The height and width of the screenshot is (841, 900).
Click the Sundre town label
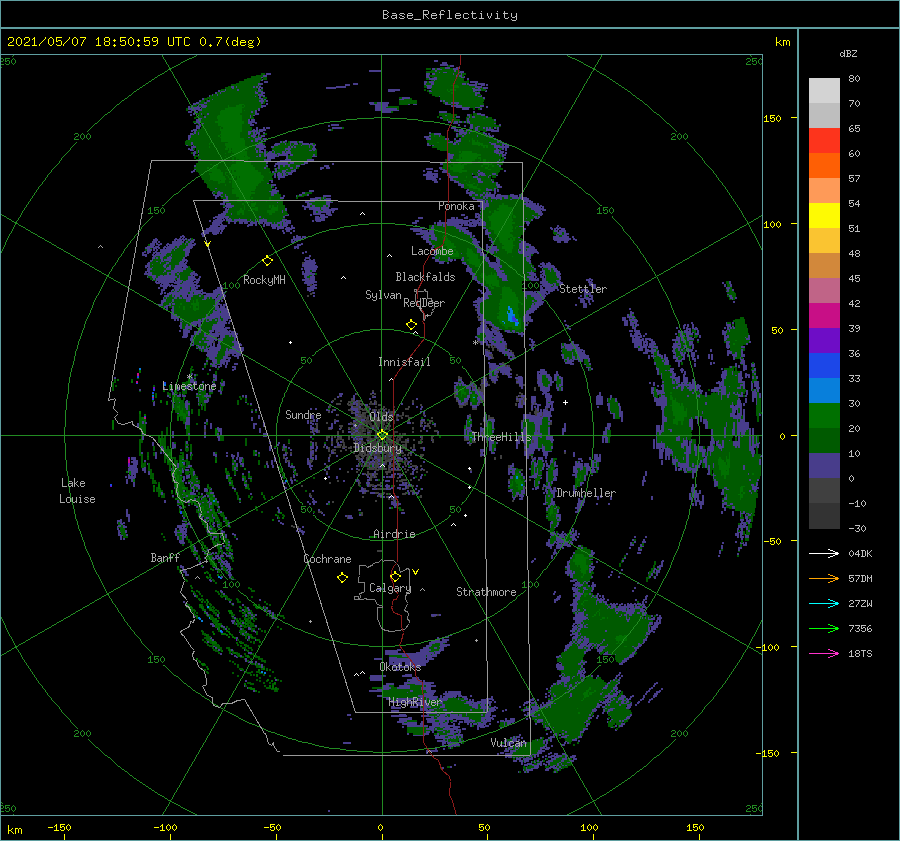(303, 414)
